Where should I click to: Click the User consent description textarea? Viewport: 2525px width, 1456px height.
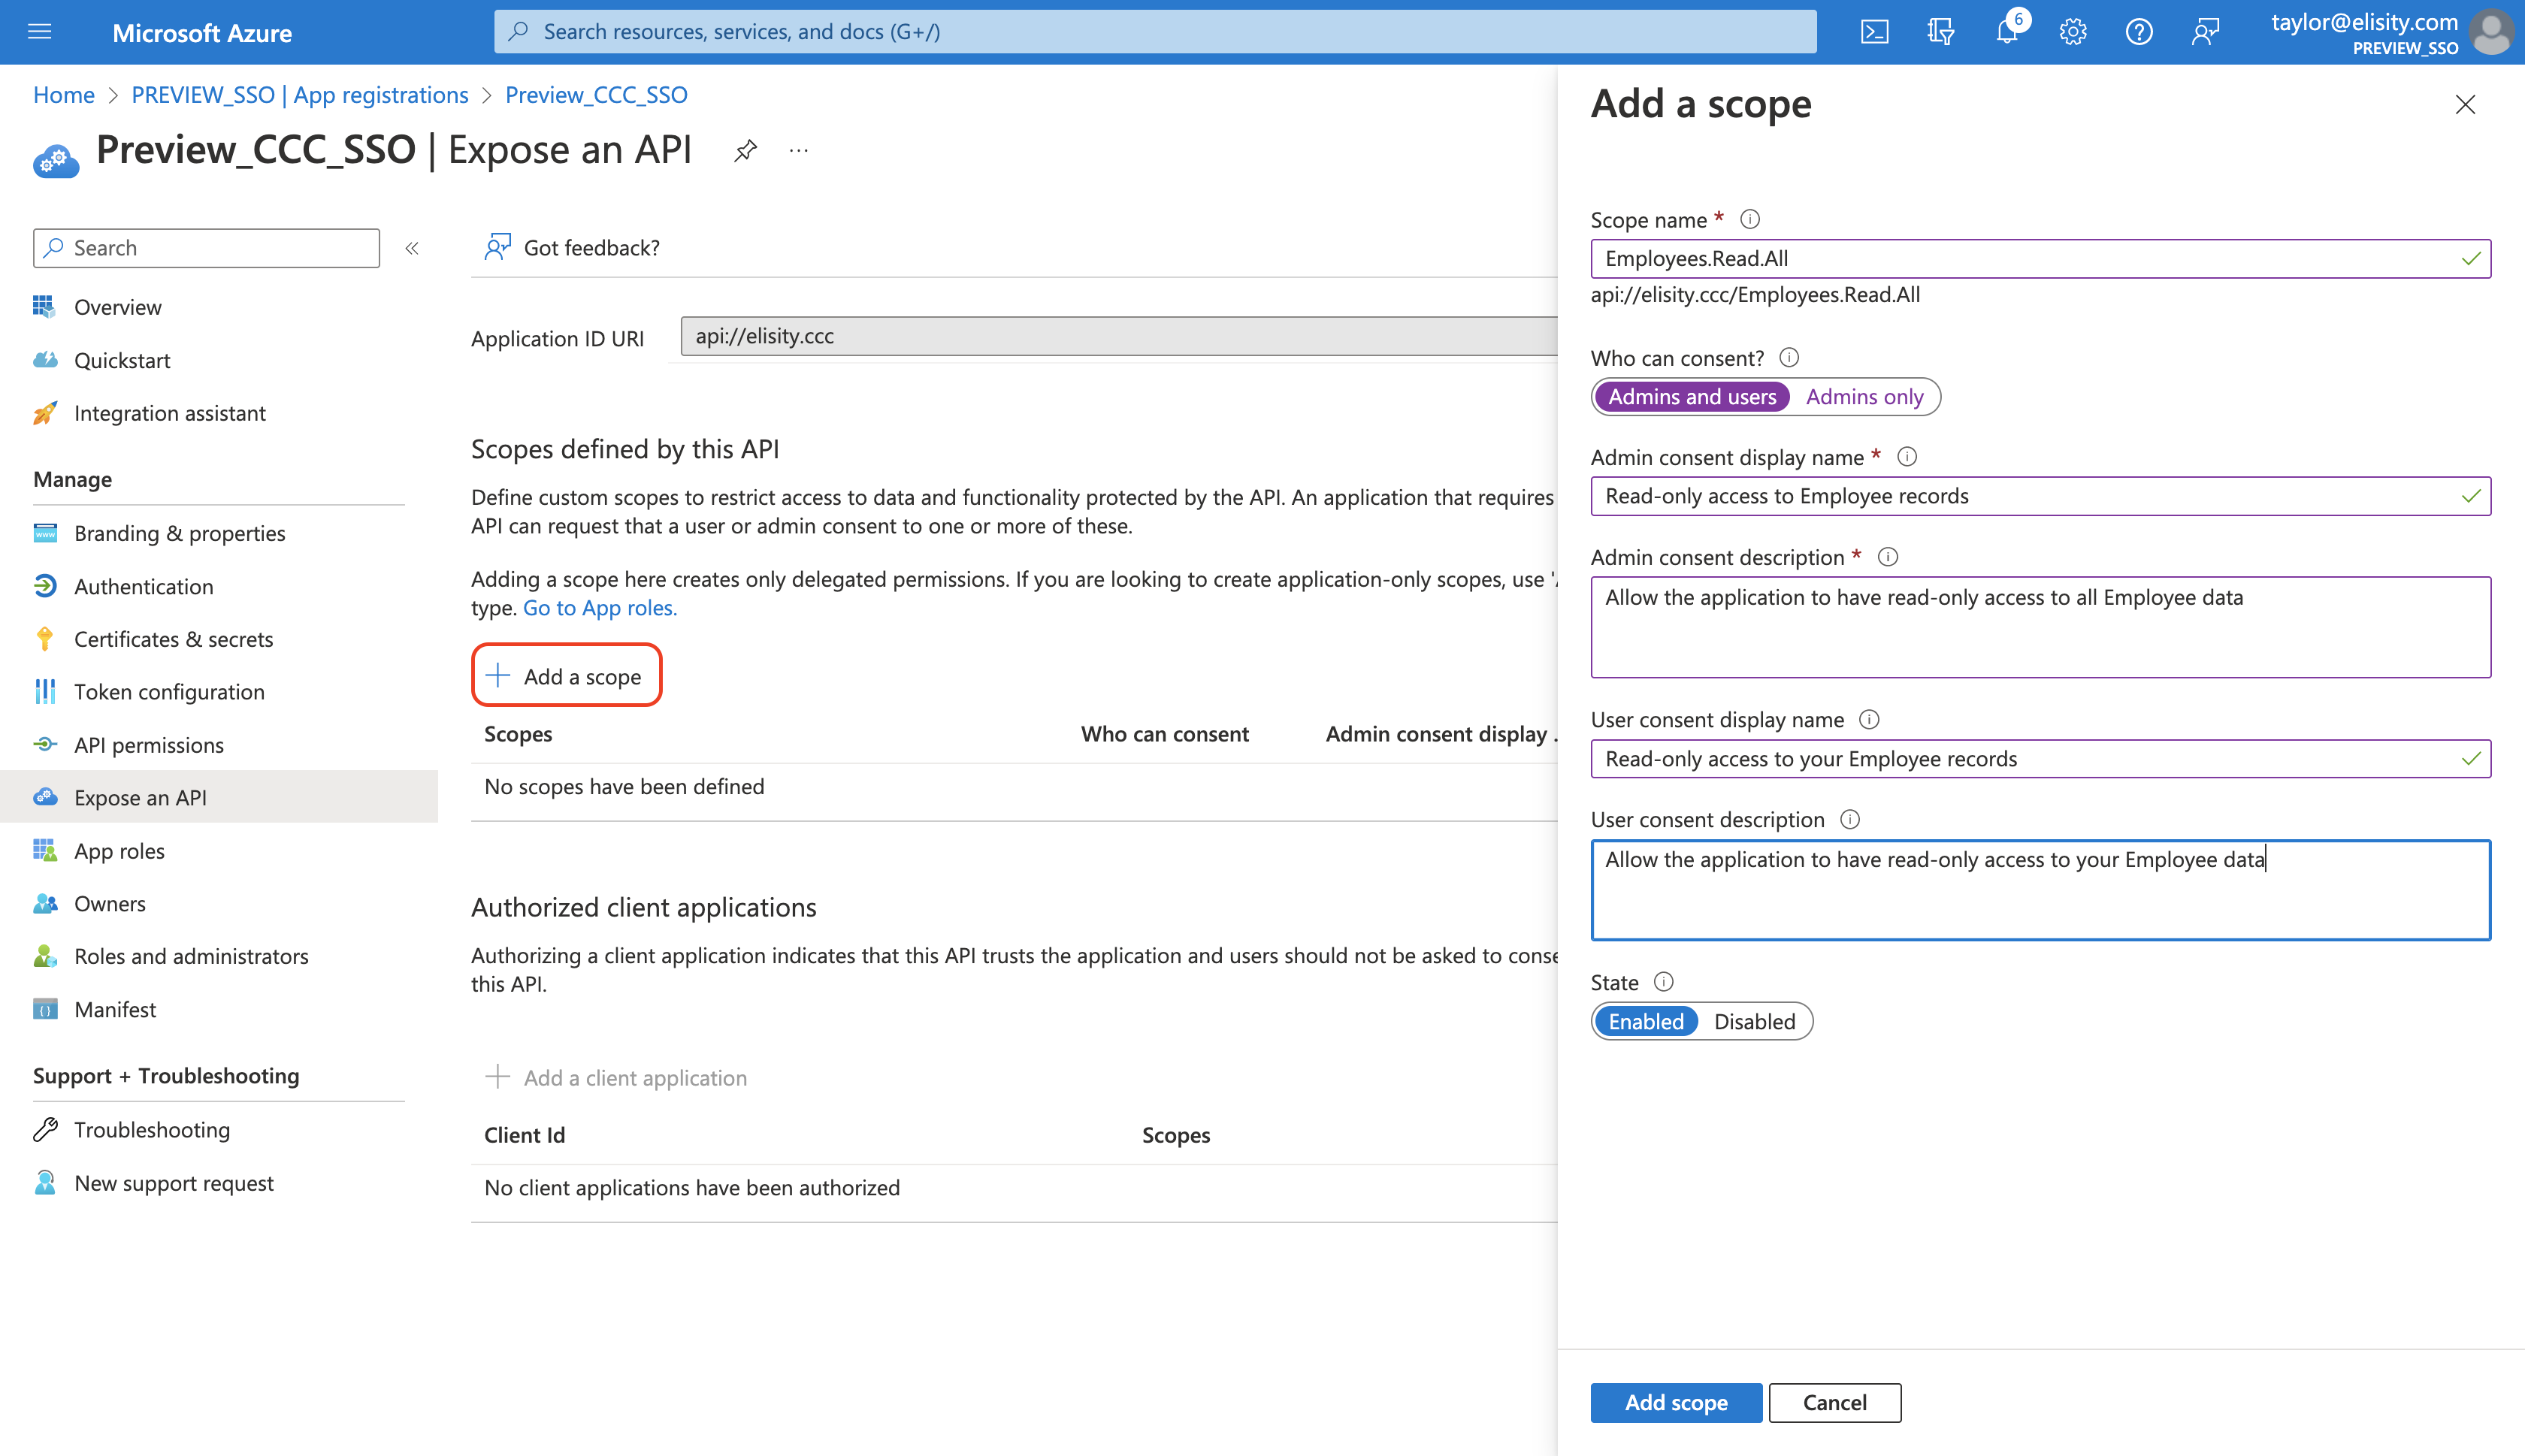(x=2040, y=890)
